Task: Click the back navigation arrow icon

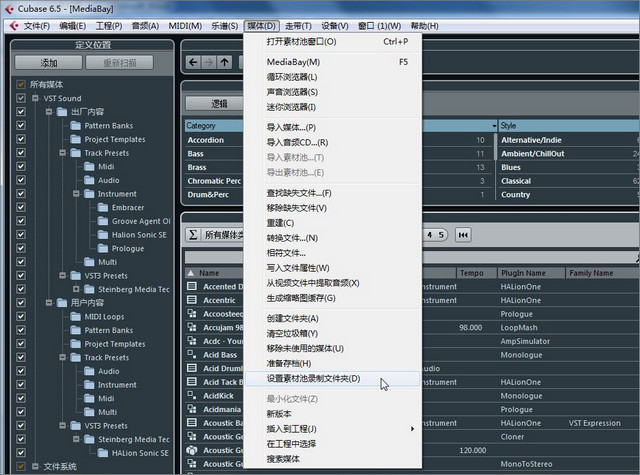Action: point(191,62)
